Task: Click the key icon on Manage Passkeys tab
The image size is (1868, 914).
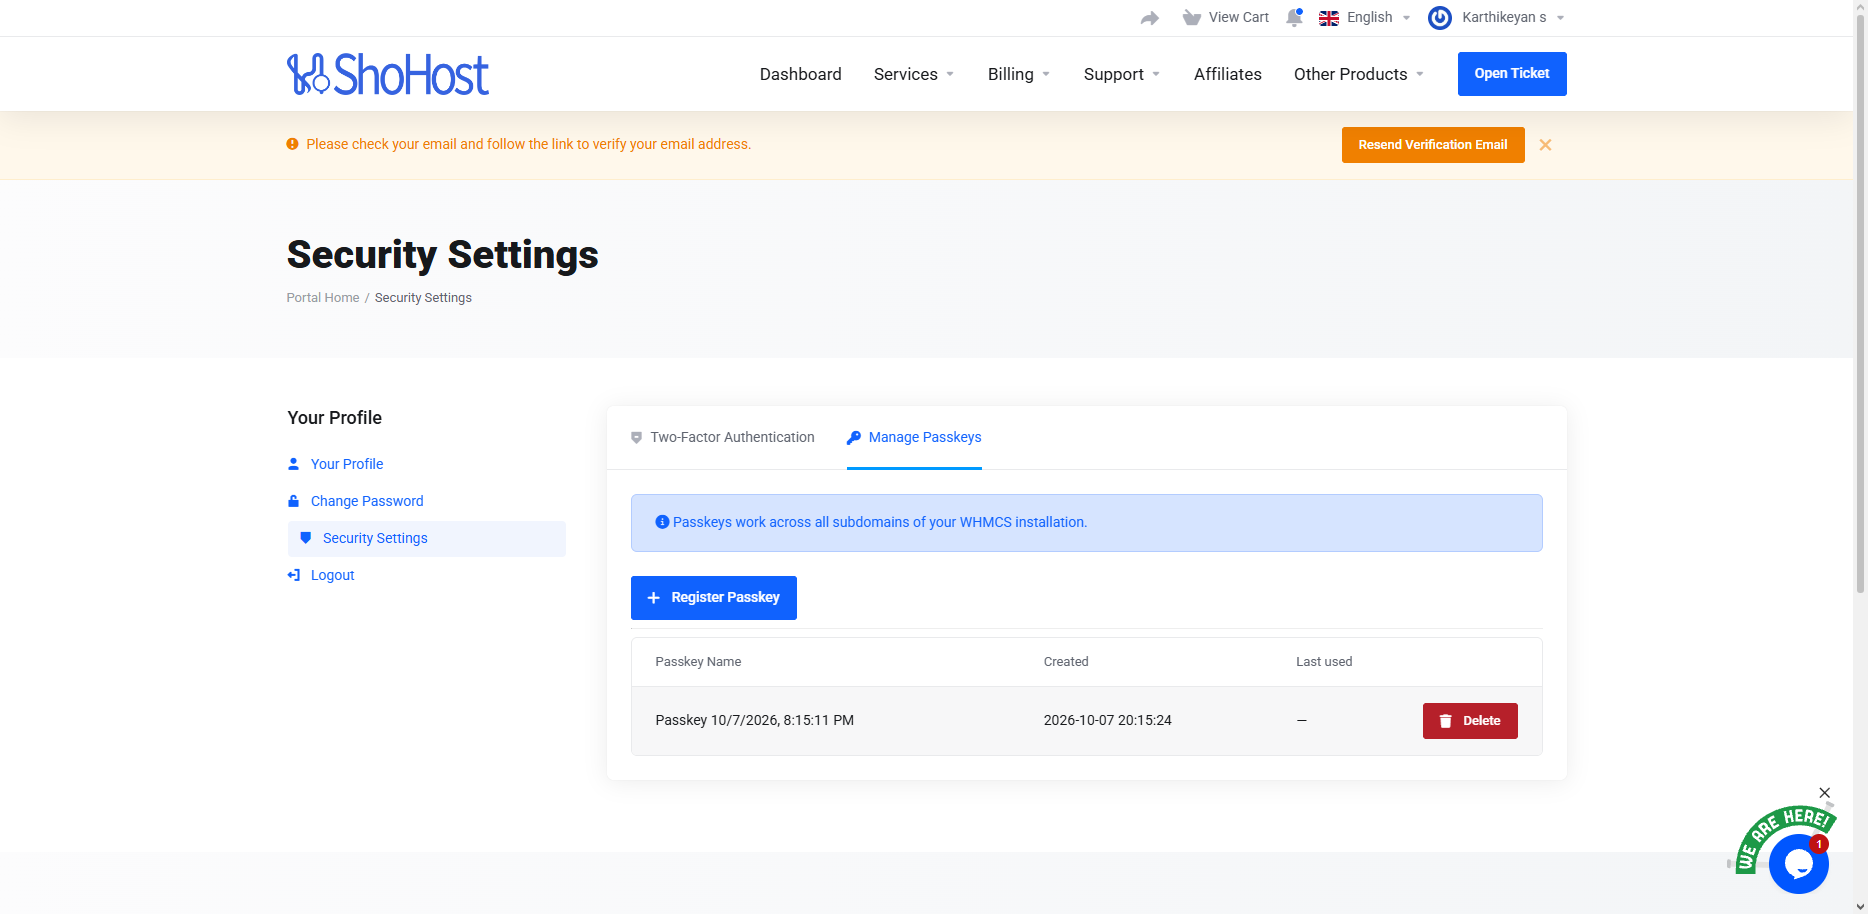Action: tap(853, 438)
